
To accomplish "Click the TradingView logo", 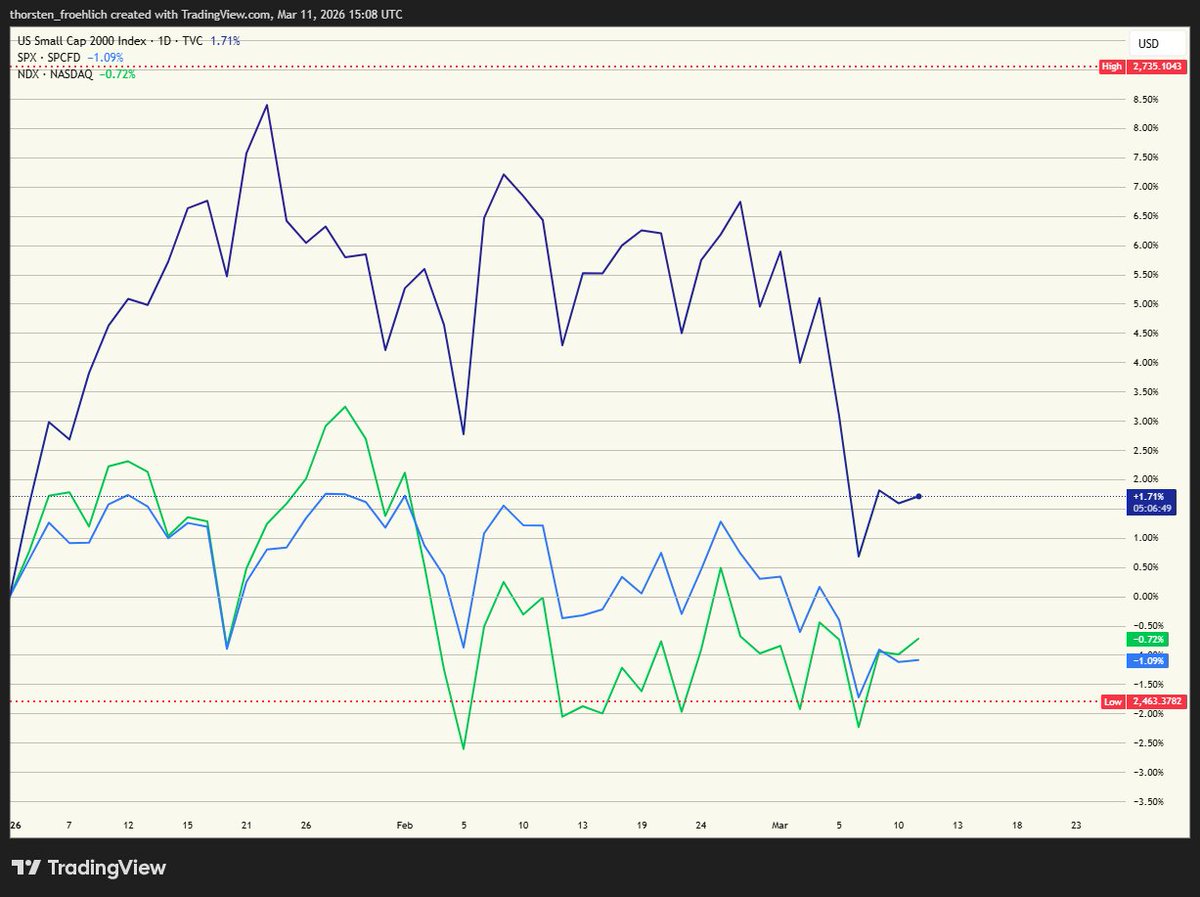I will pos(89,868).
